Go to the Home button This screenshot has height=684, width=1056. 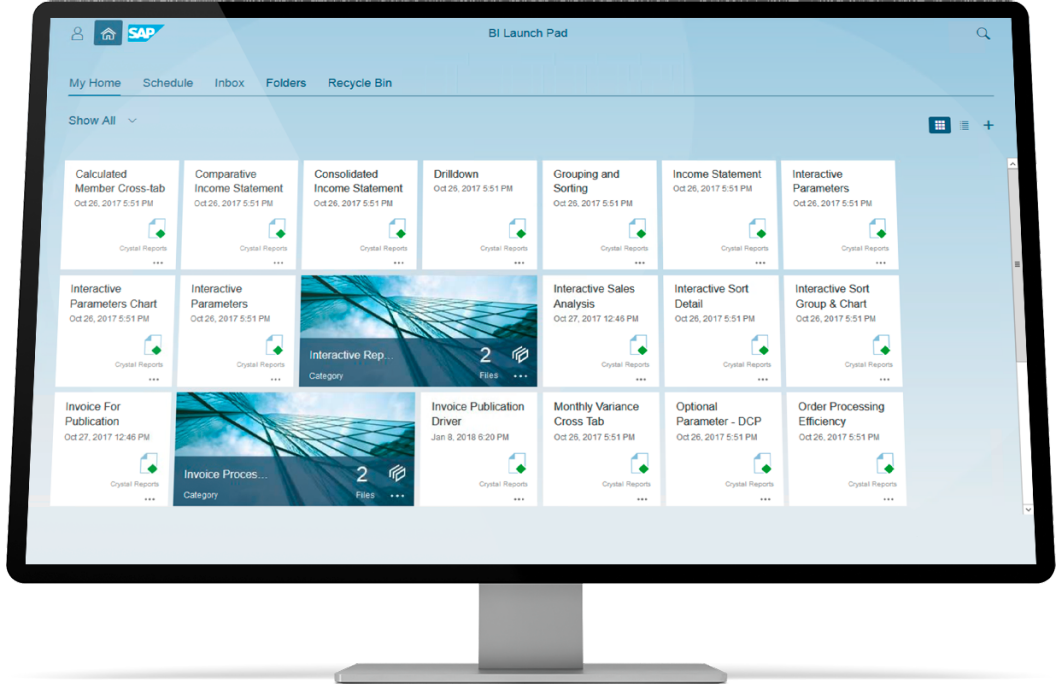click(108, 34)
